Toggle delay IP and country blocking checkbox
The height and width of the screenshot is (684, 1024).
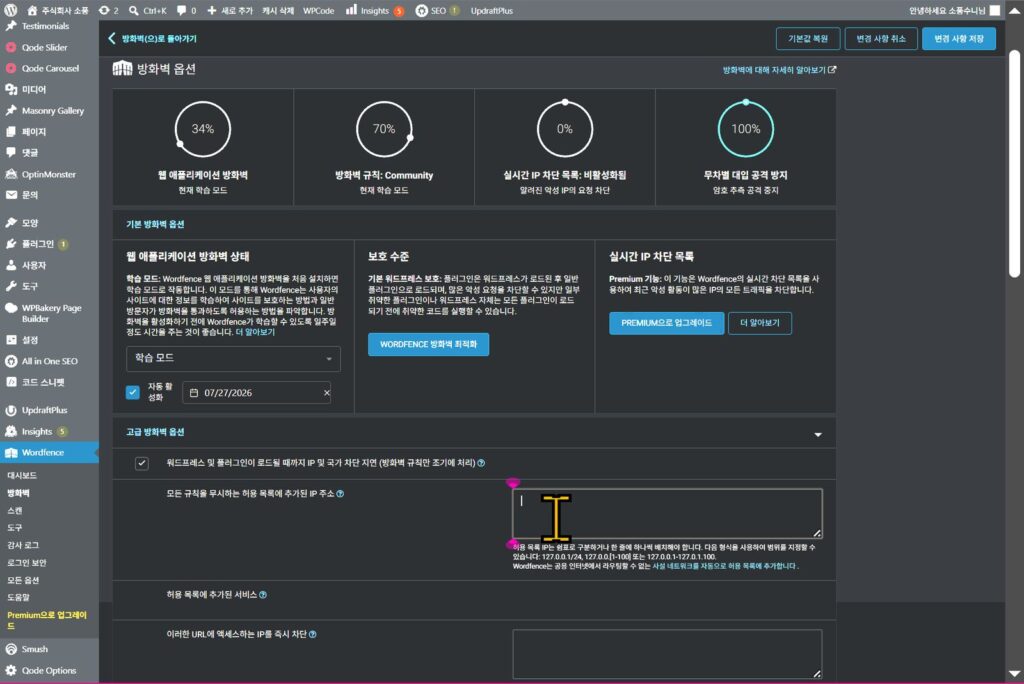142,463
